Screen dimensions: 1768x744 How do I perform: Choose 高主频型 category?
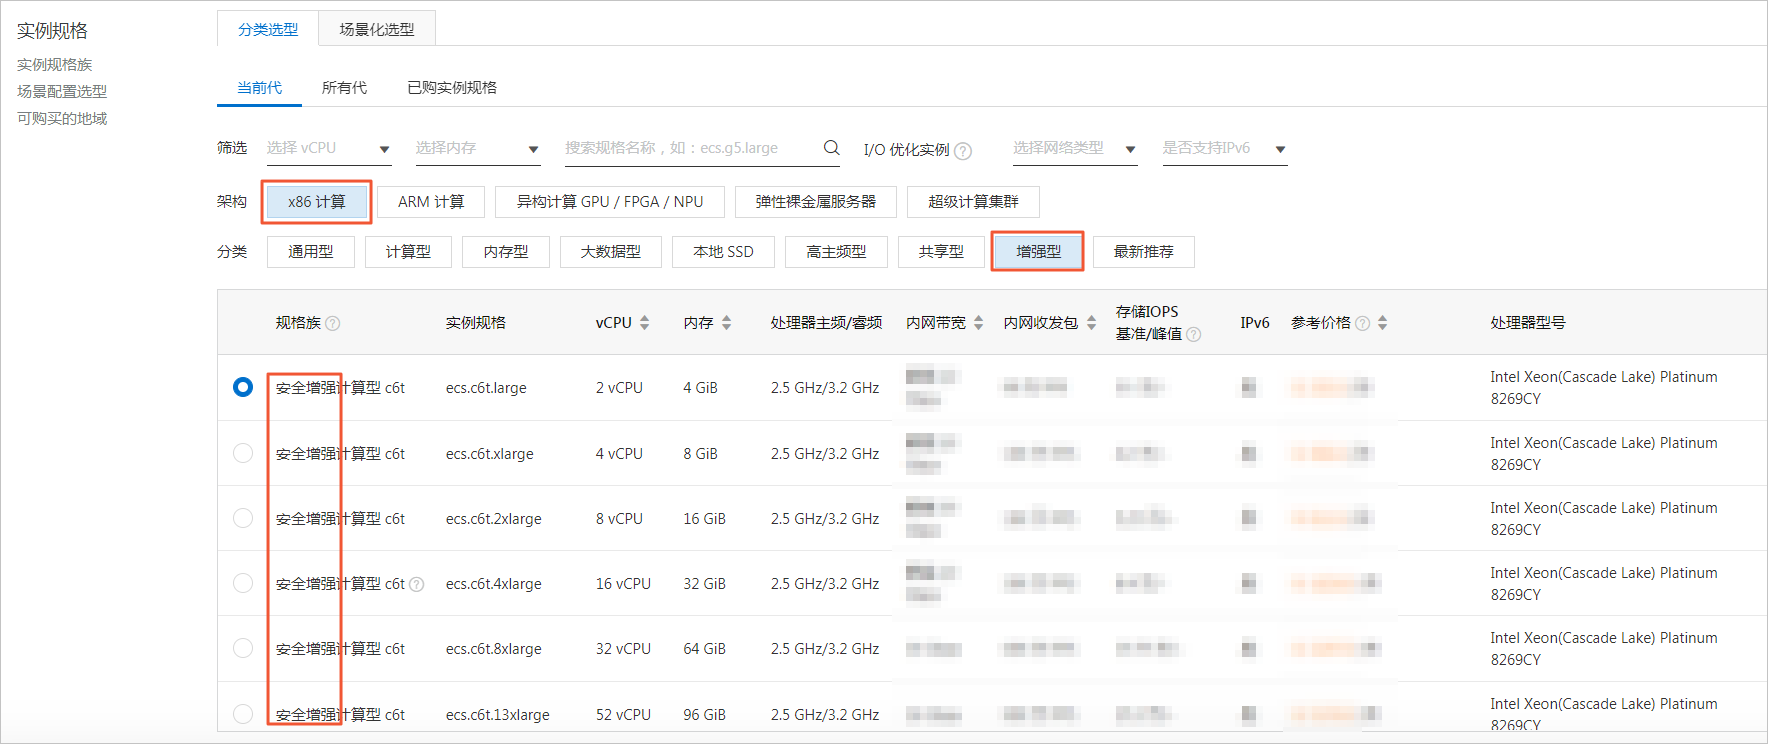pyautogui.click(x=836, y=252)
